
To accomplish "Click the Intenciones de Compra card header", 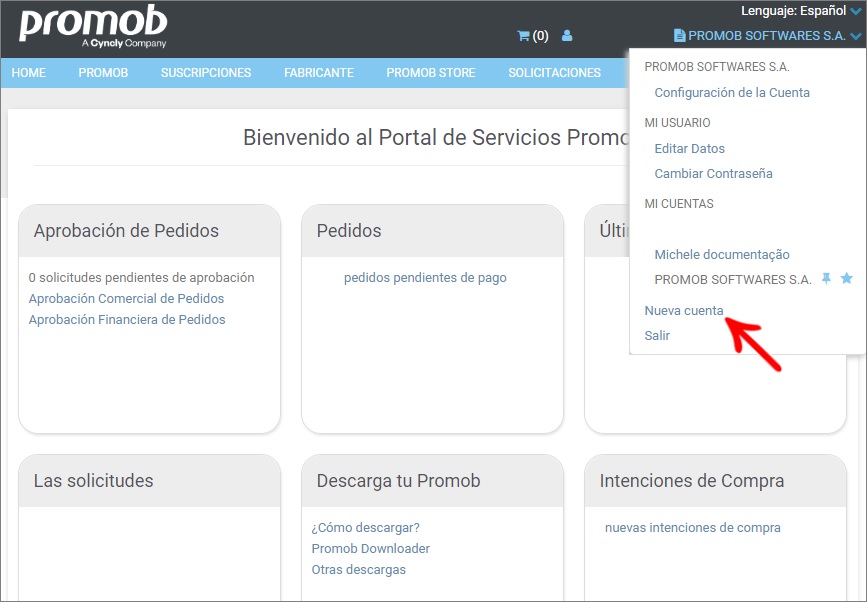I will [x=715, y=480].
